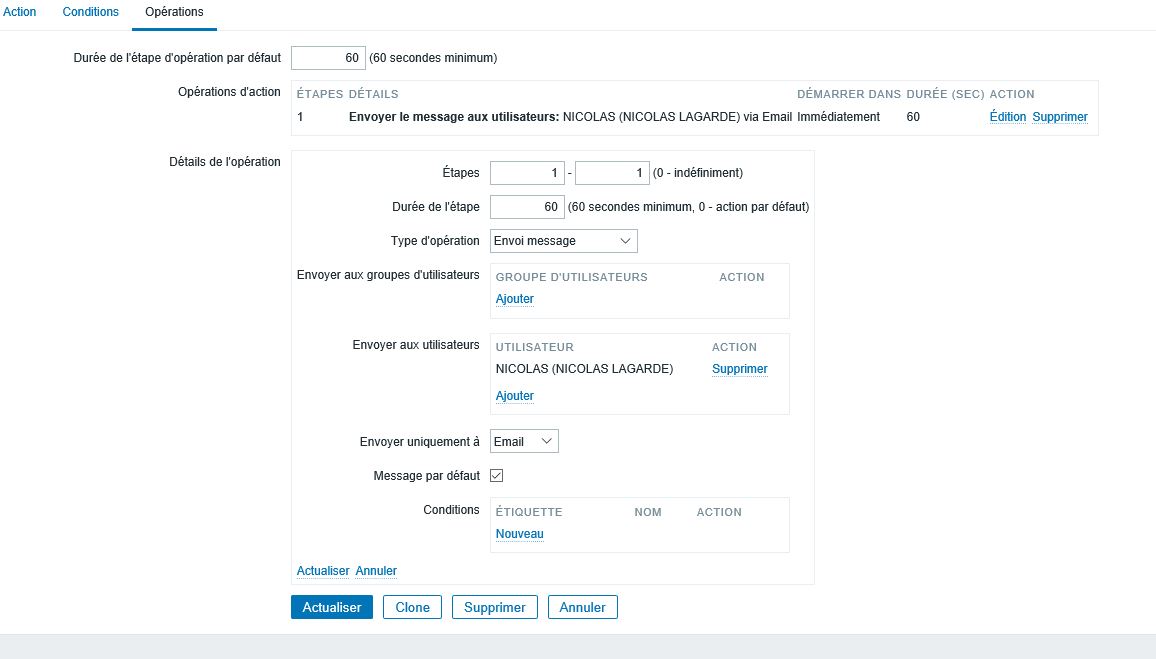The image size is (1156, 659).
Task: Click Supprimer link in Opérations d'action row
Action: pos(1059,117)
